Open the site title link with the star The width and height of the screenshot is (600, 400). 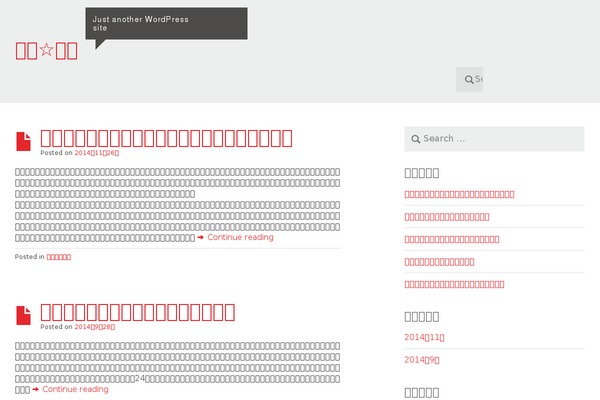point(46,51)
